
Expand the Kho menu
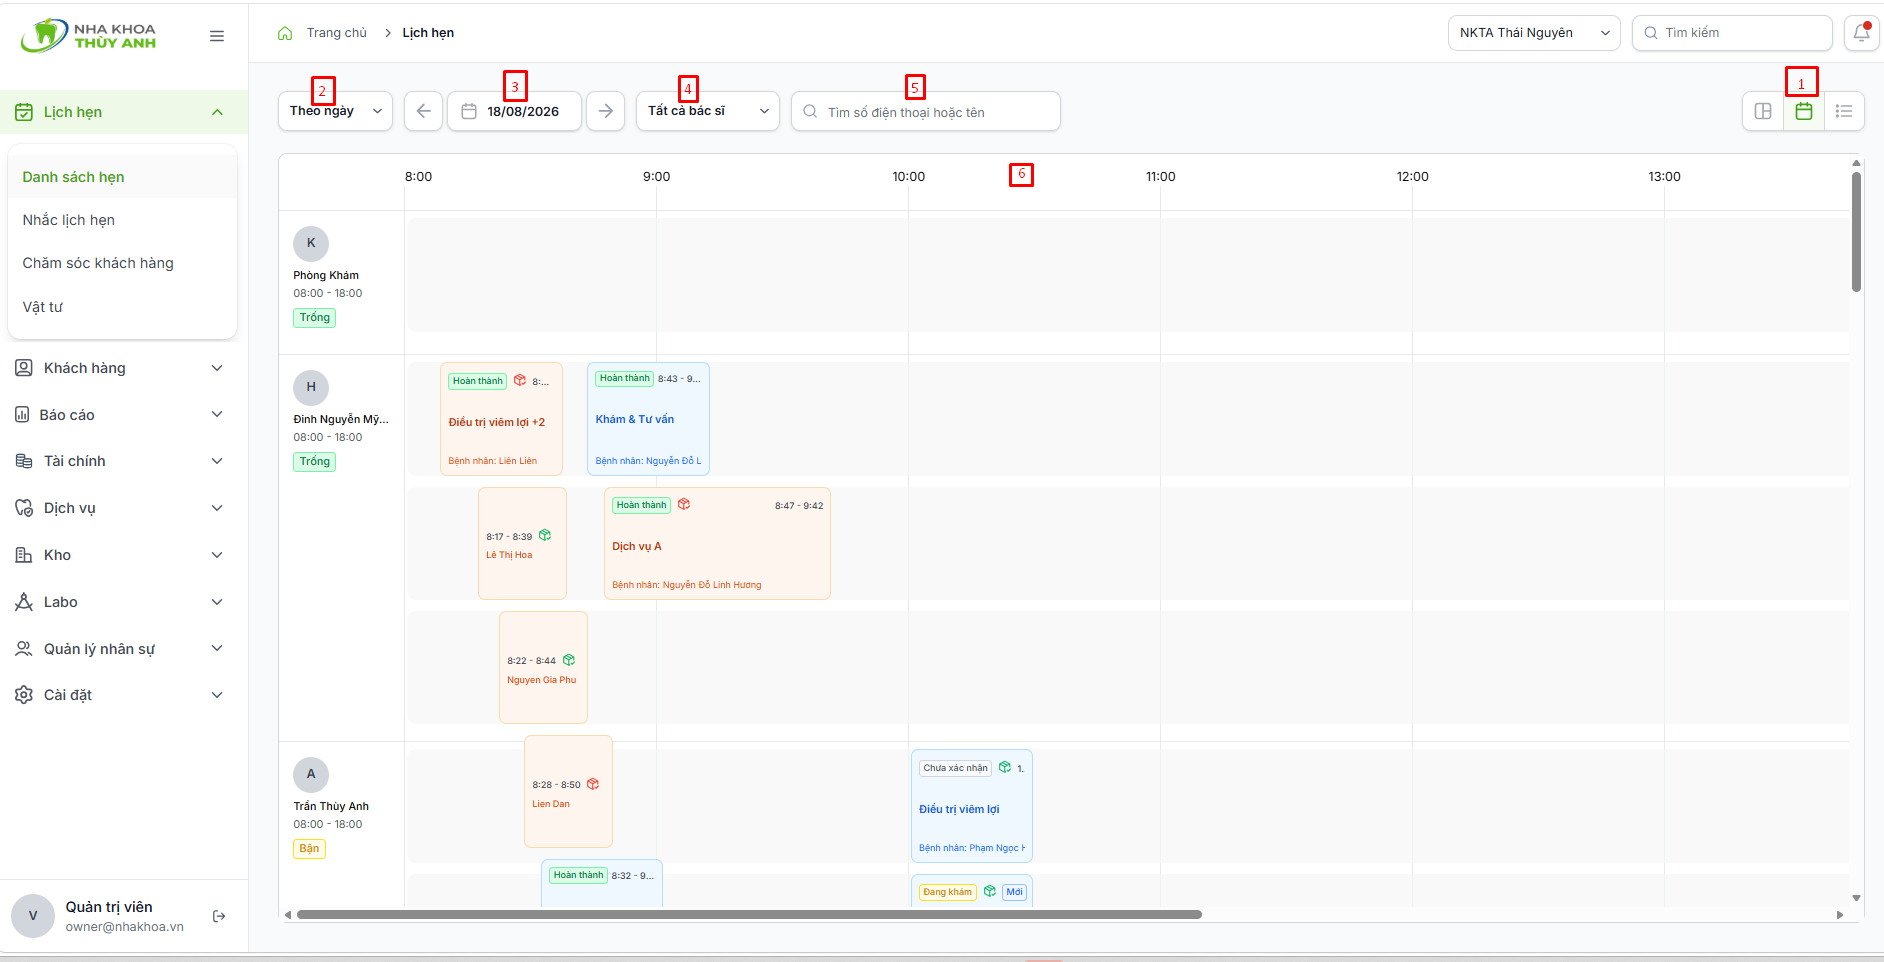click(124, 555)
